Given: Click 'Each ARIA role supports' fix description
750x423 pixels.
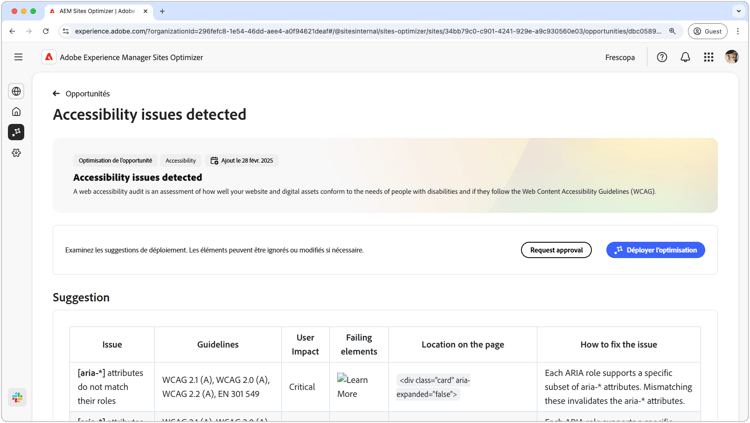Looking at the screenshot, I should click(618, 387).
